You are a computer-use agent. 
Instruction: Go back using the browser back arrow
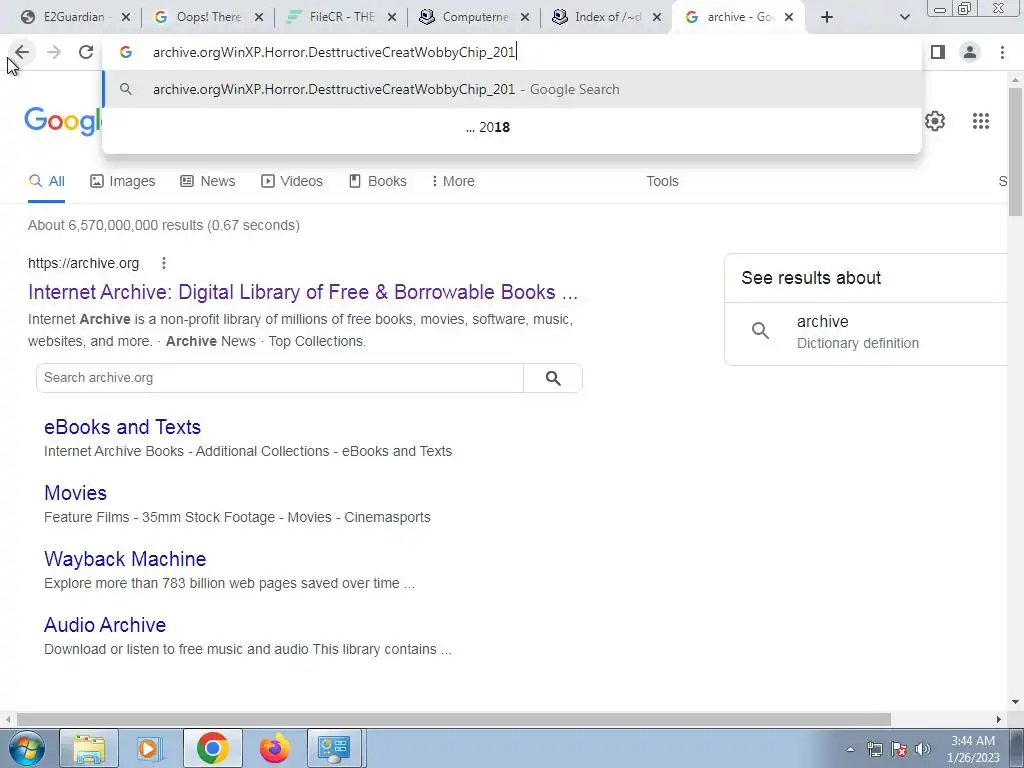point(22,52)
